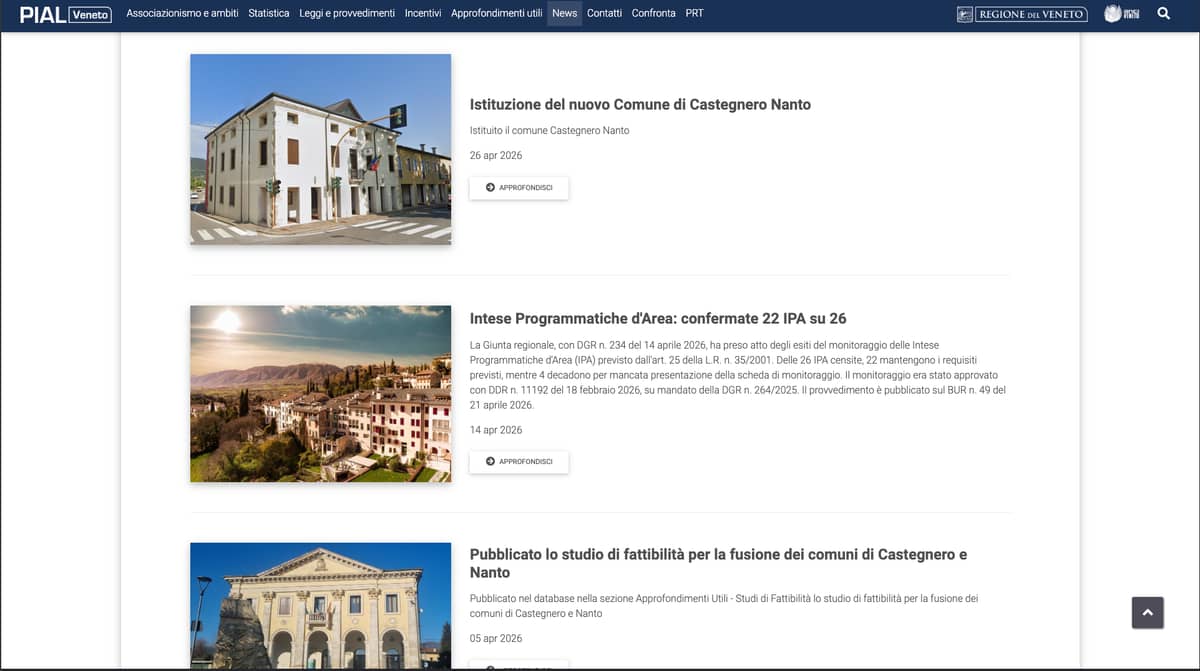Open headline Istituzione del nuovo Comune di Castegnero Nanto
1200x671 pixels.
click(640, 104)
